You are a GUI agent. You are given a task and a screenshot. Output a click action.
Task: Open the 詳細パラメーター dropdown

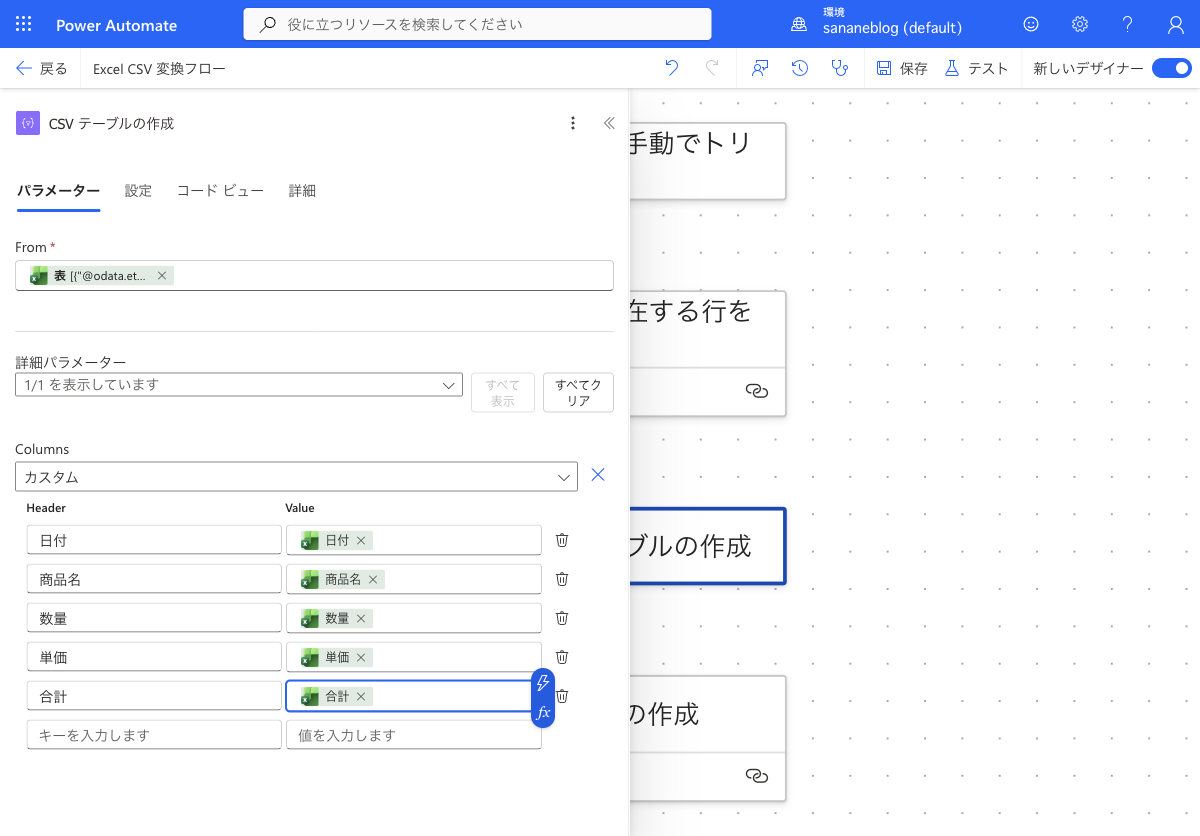239,384
